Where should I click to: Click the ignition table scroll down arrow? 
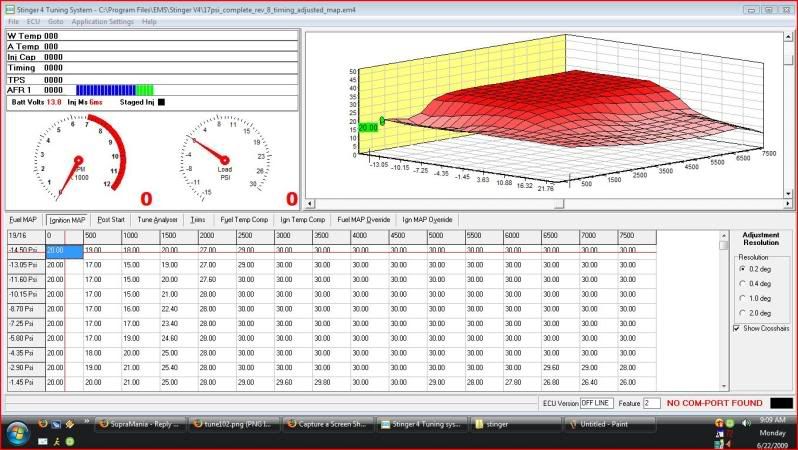[724, 386]
